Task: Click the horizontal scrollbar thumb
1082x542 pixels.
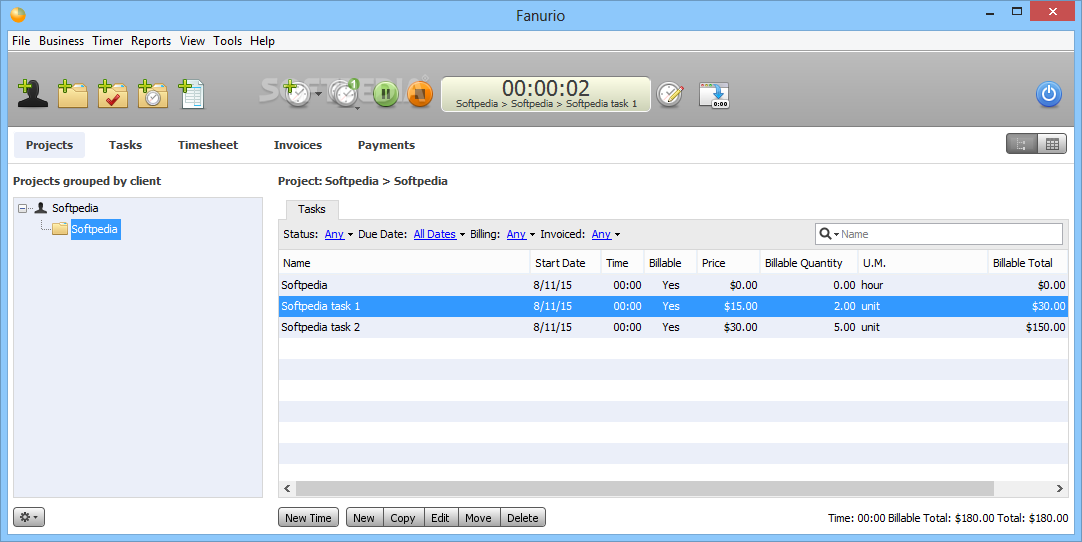Action: point(645,488)
